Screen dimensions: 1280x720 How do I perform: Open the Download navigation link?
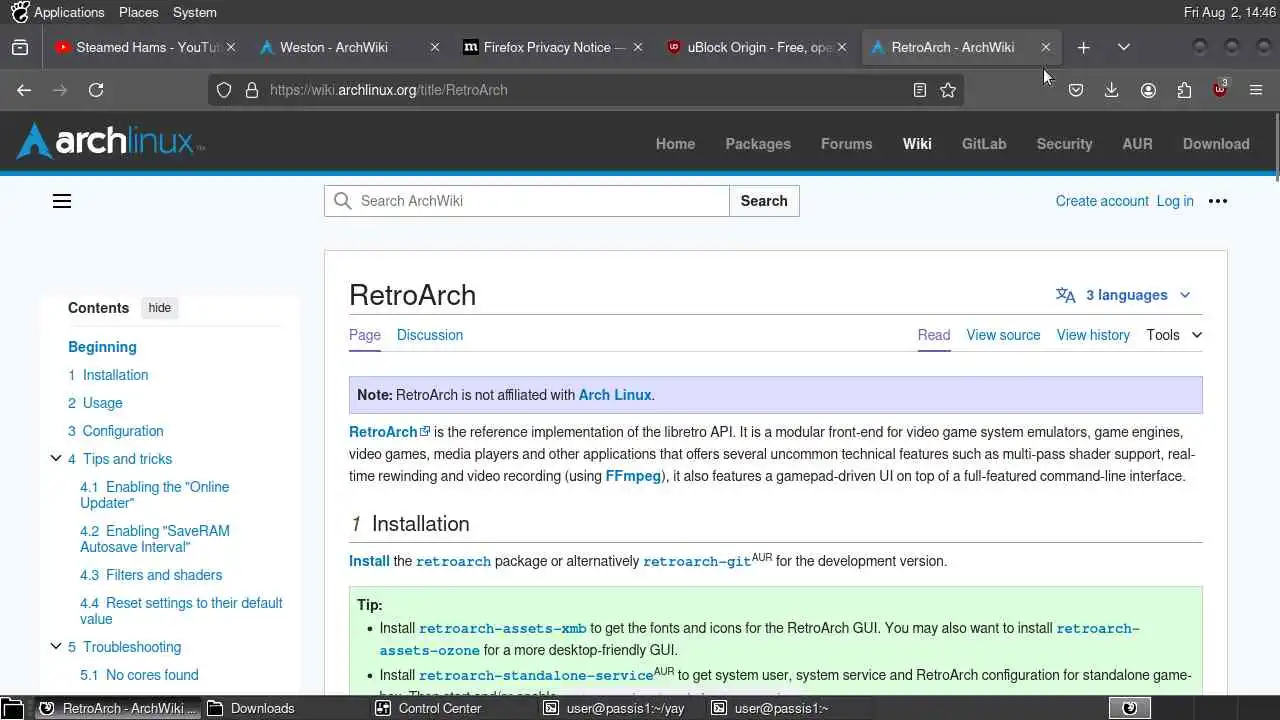(x=1216, y=144)
